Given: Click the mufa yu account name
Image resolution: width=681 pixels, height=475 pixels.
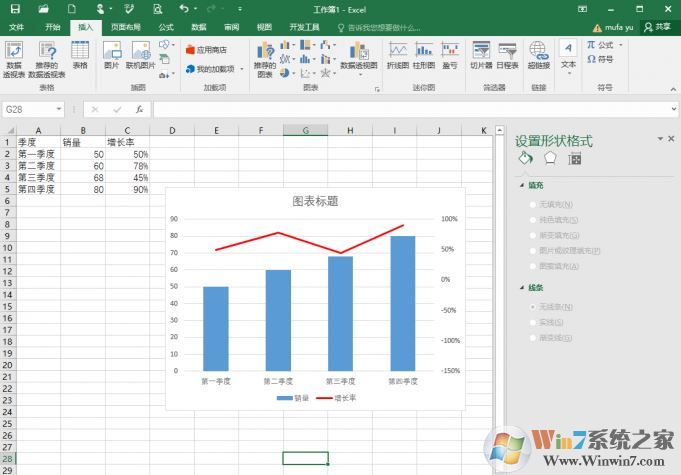Looking at the screenshot, I should pyautogui.click(x=619, y=27).
